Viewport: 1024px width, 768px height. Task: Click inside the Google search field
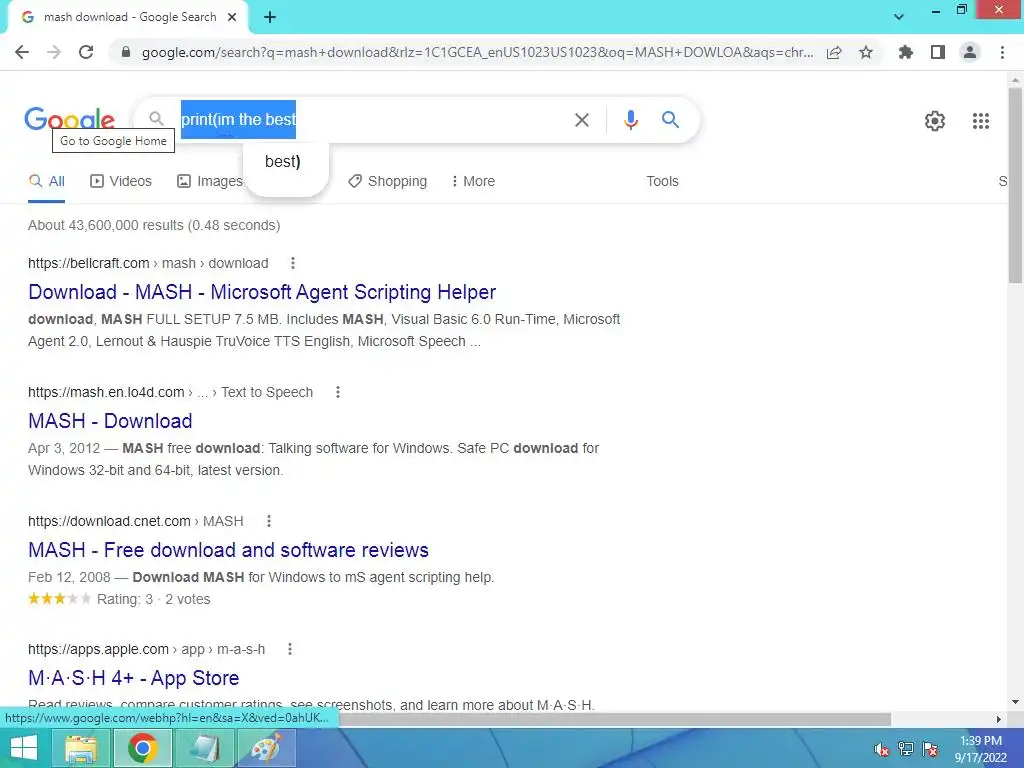(x=372, y=120)
